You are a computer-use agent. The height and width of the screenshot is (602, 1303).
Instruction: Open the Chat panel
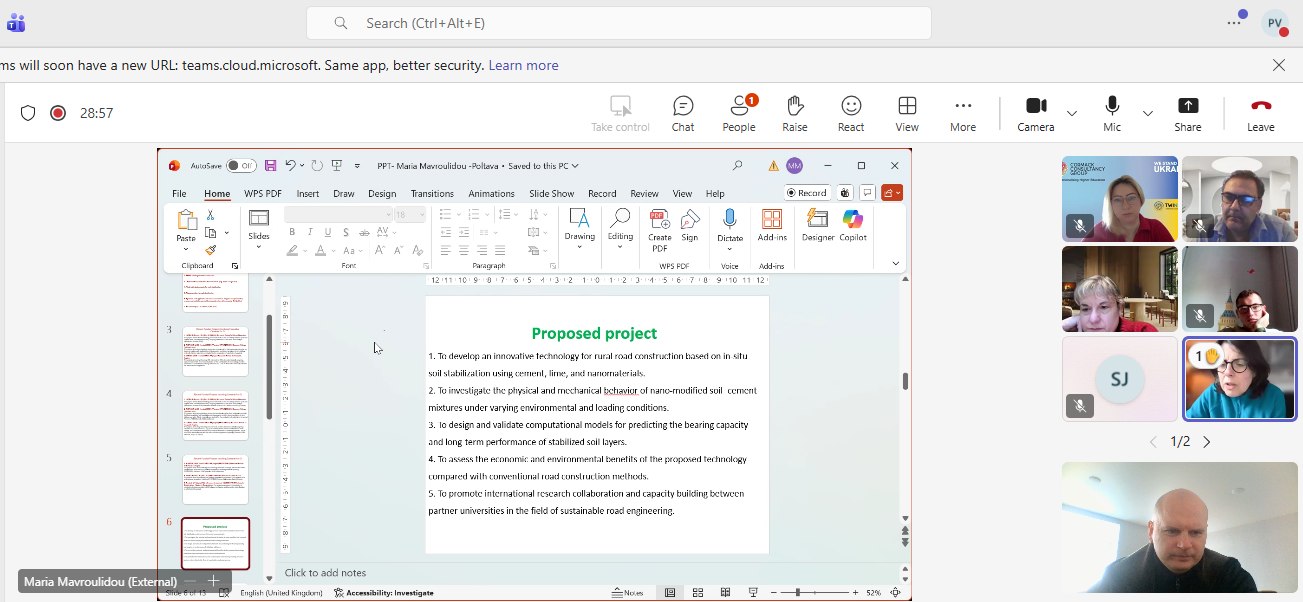click(683, 113)
